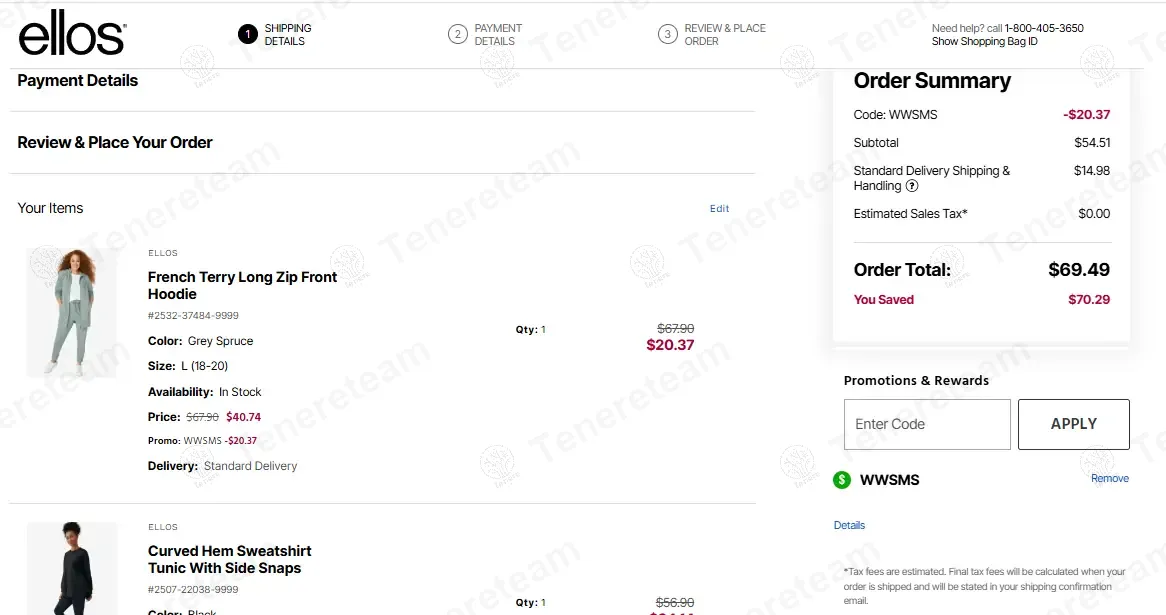Click green dollar icon beside WWSMS
Image resolution: width=1166 pixels, height=615 pixels.
click(842, 480)
